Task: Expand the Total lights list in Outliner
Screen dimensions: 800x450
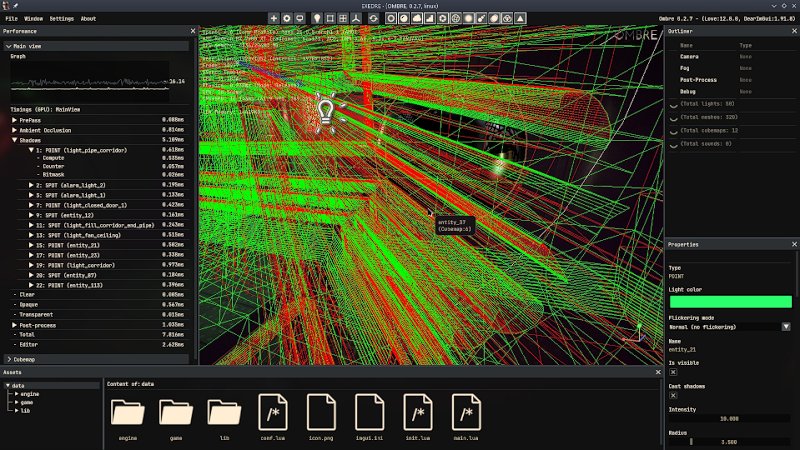Action: pos(672,104)
